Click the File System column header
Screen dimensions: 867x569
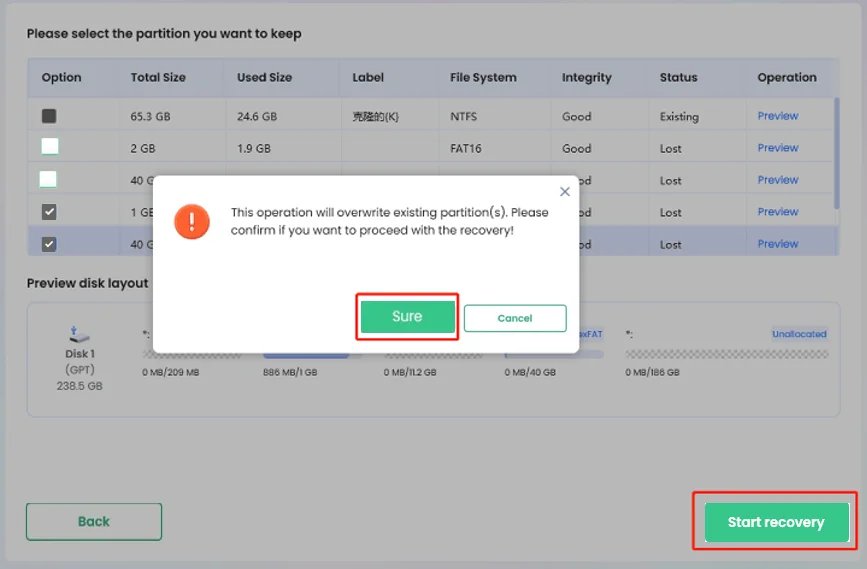483,78
